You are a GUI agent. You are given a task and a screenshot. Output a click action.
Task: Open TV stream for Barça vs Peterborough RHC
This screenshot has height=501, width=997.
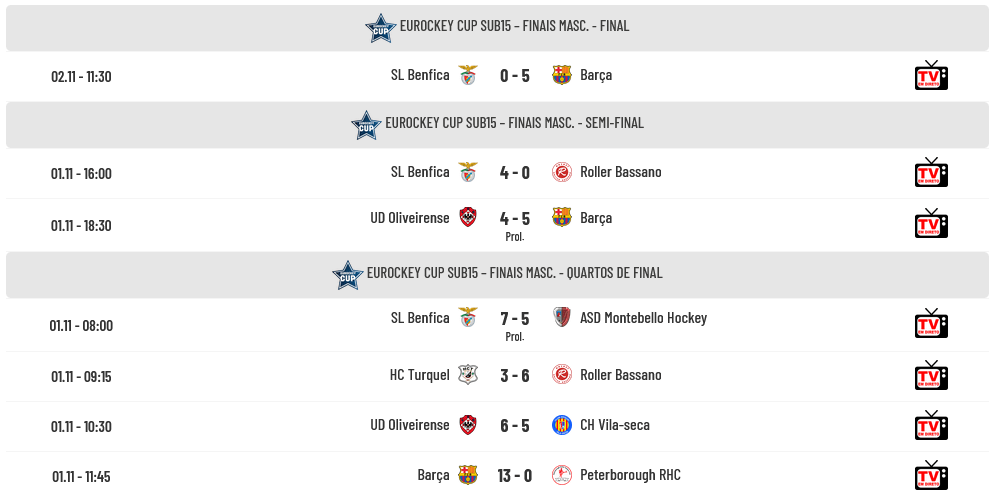931,476
